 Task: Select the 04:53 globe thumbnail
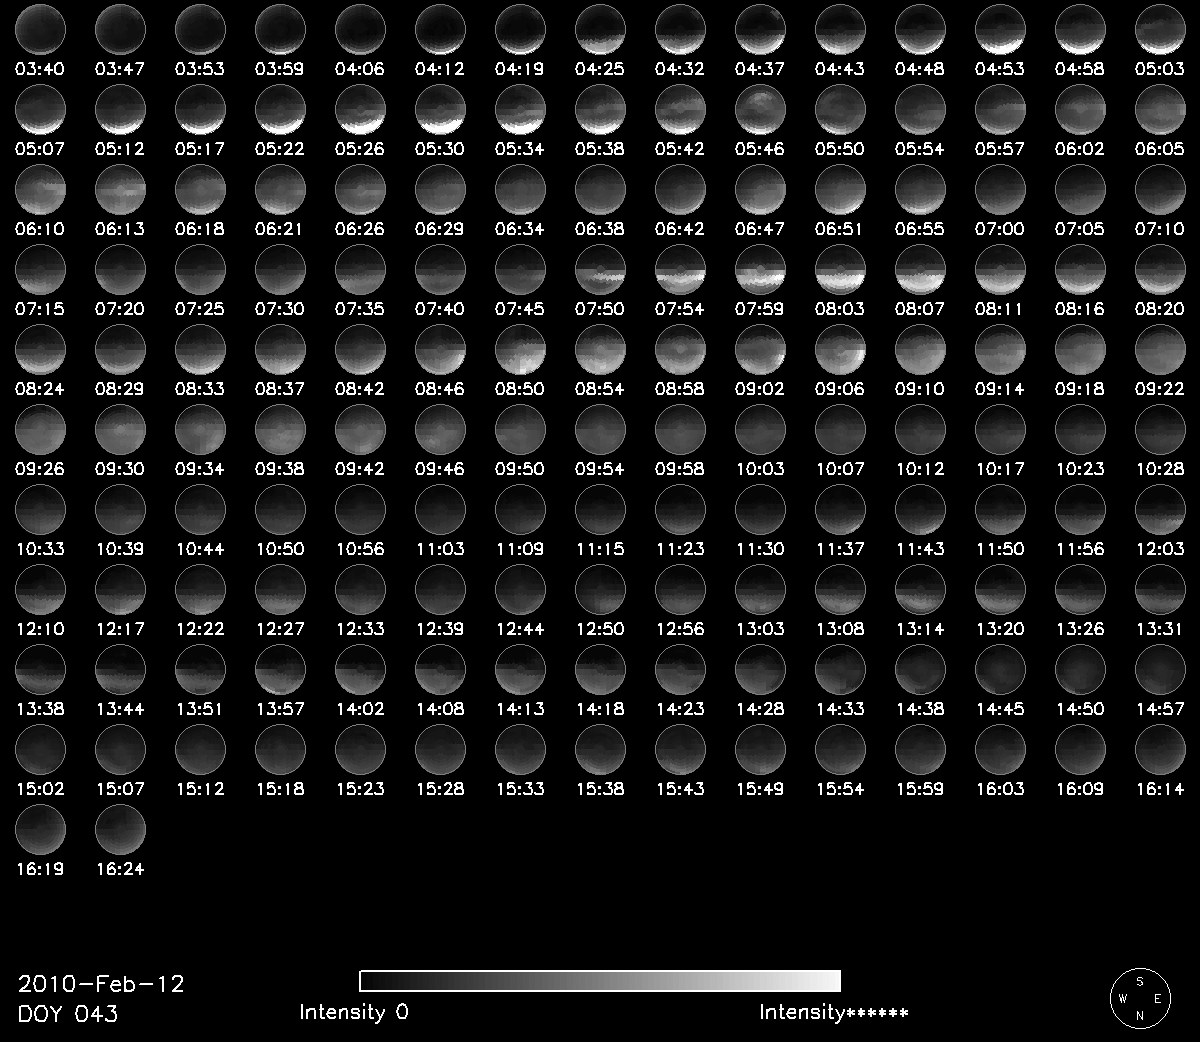[1000, 29]
